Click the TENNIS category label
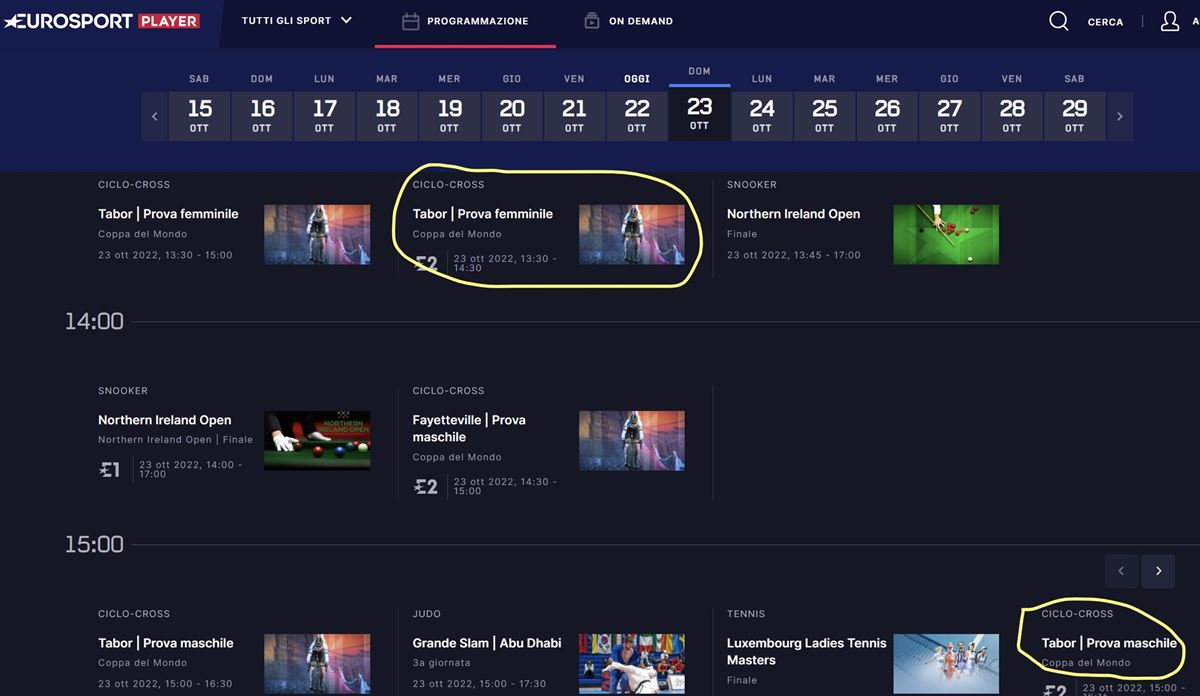This screenshot has height=696, width=1200. pos(746,614)
